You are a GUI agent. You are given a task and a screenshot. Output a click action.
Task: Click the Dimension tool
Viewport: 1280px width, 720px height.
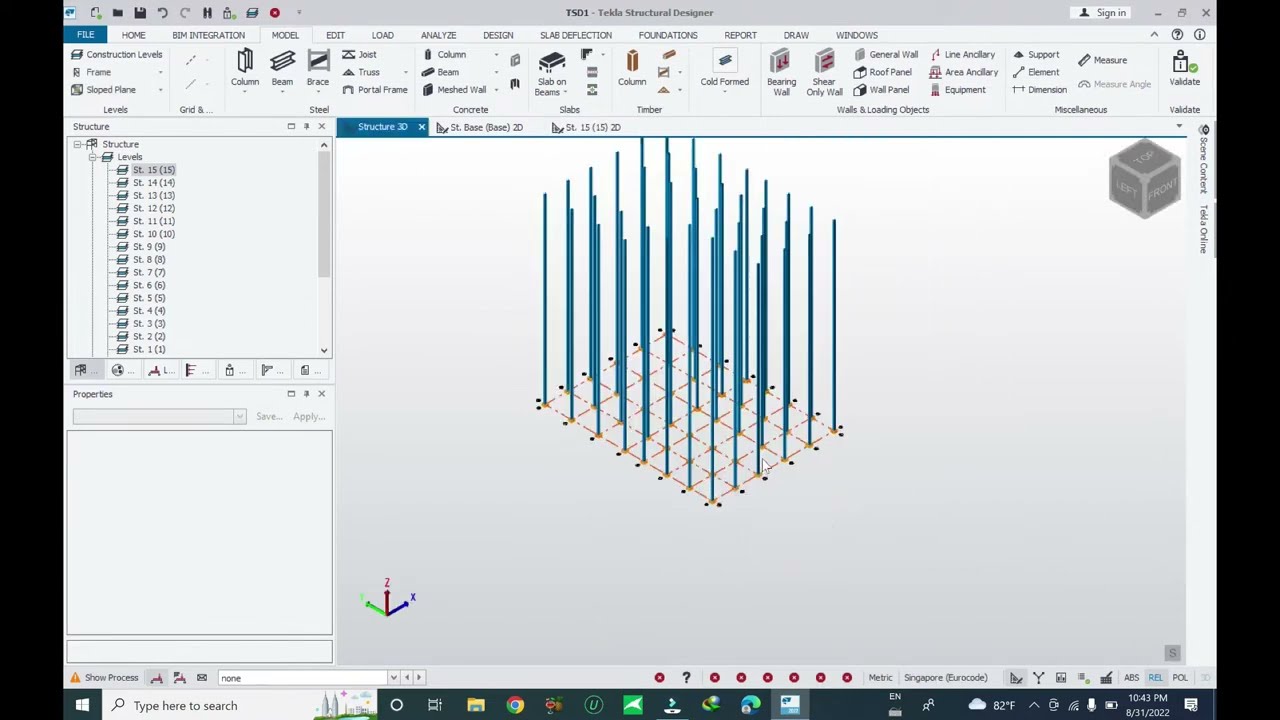(x=1039, y=90)
